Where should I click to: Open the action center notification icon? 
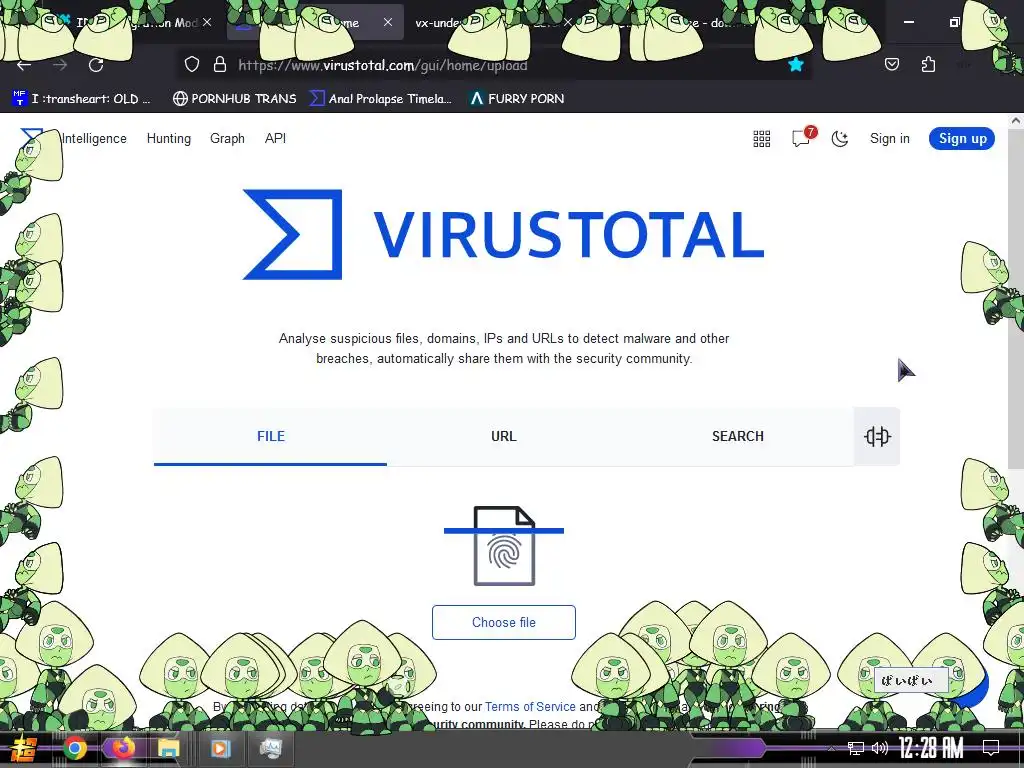991,748
